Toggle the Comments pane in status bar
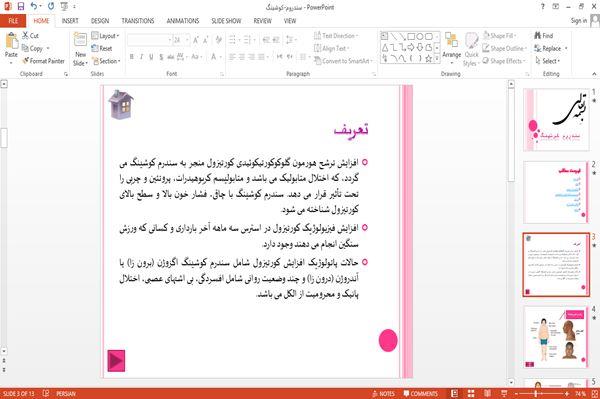Screen dimensions: 600x399 [421, 393]
